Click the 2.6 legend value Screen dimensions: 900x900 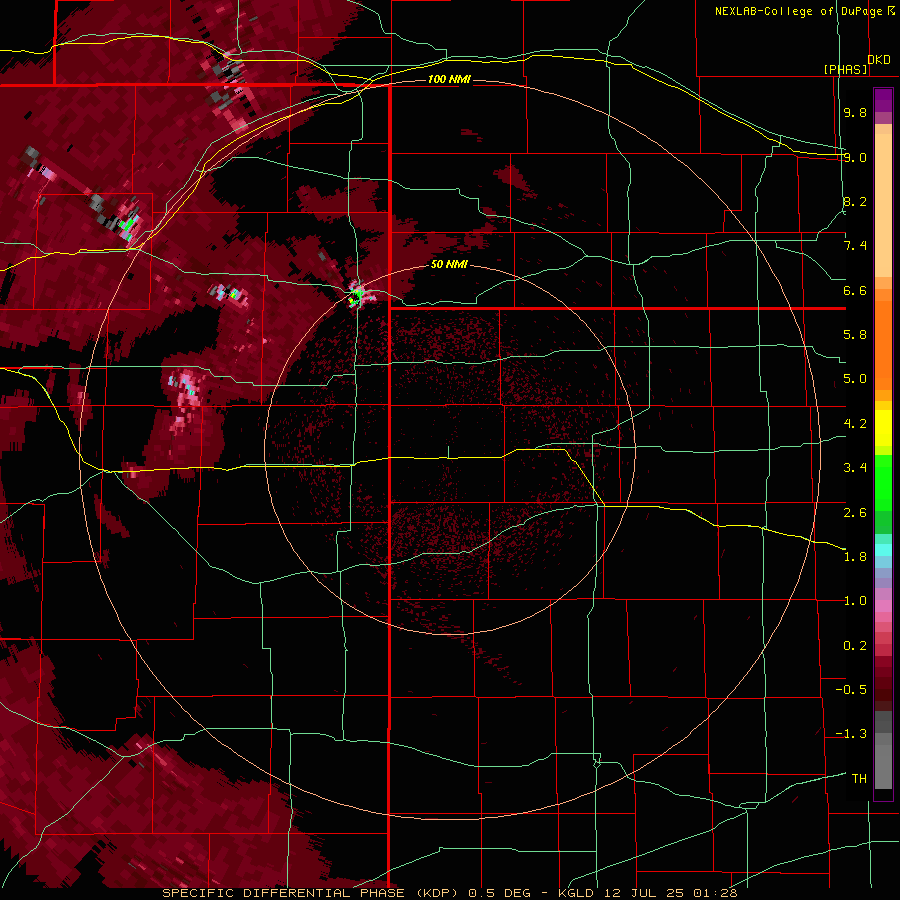click(855, 513)
